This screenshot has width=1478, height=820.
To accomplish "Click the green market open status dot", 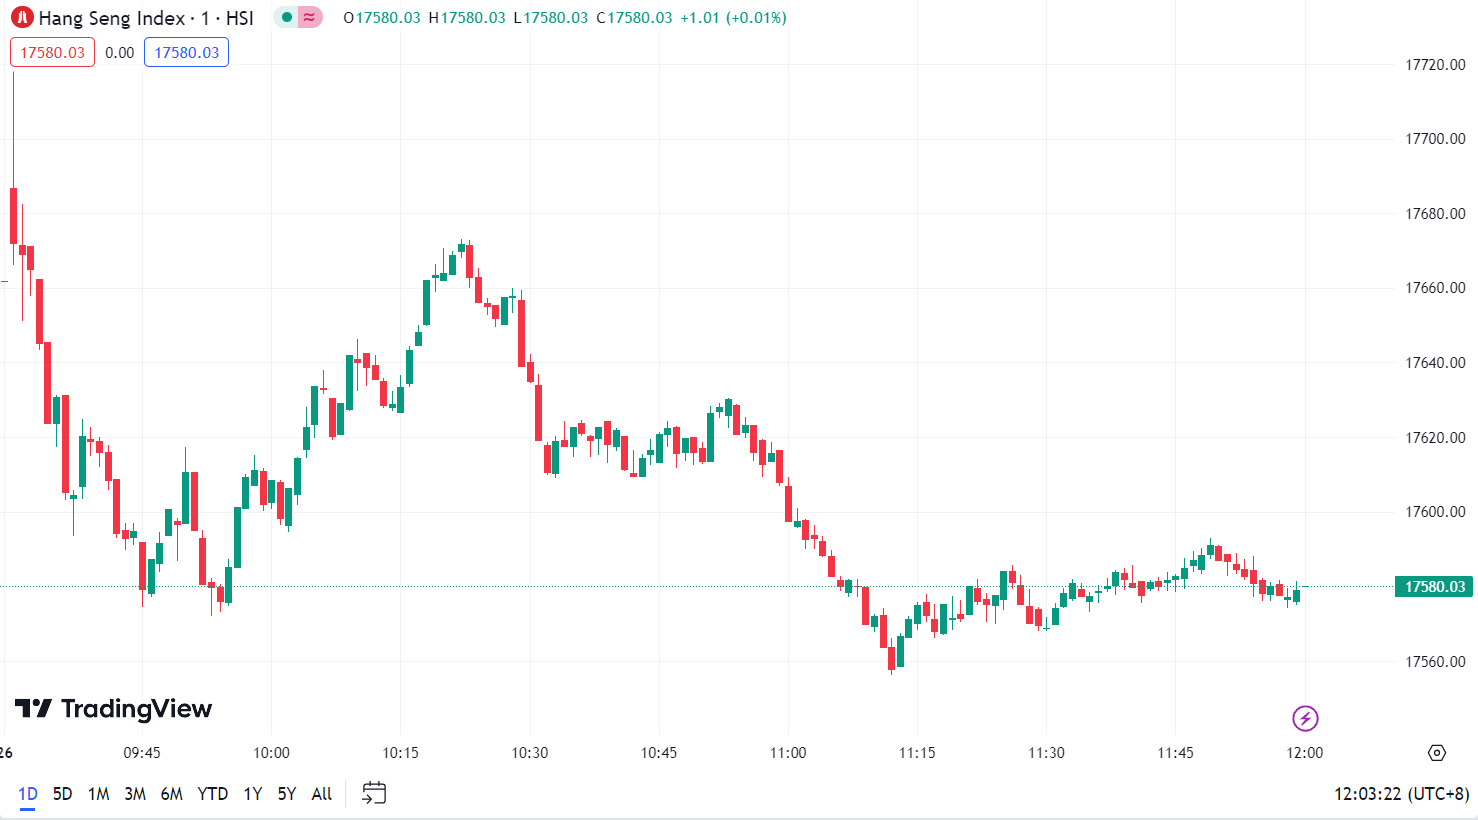I will pyautogui.click(x=287, y=18).
